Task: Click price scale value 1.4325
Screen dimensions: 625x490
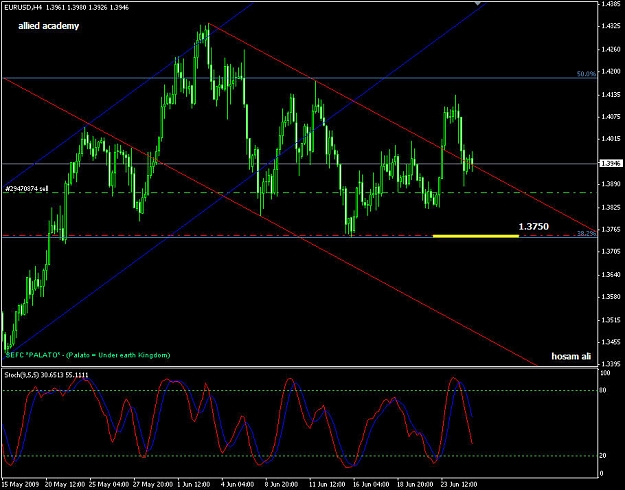Action: click(612, 26)
